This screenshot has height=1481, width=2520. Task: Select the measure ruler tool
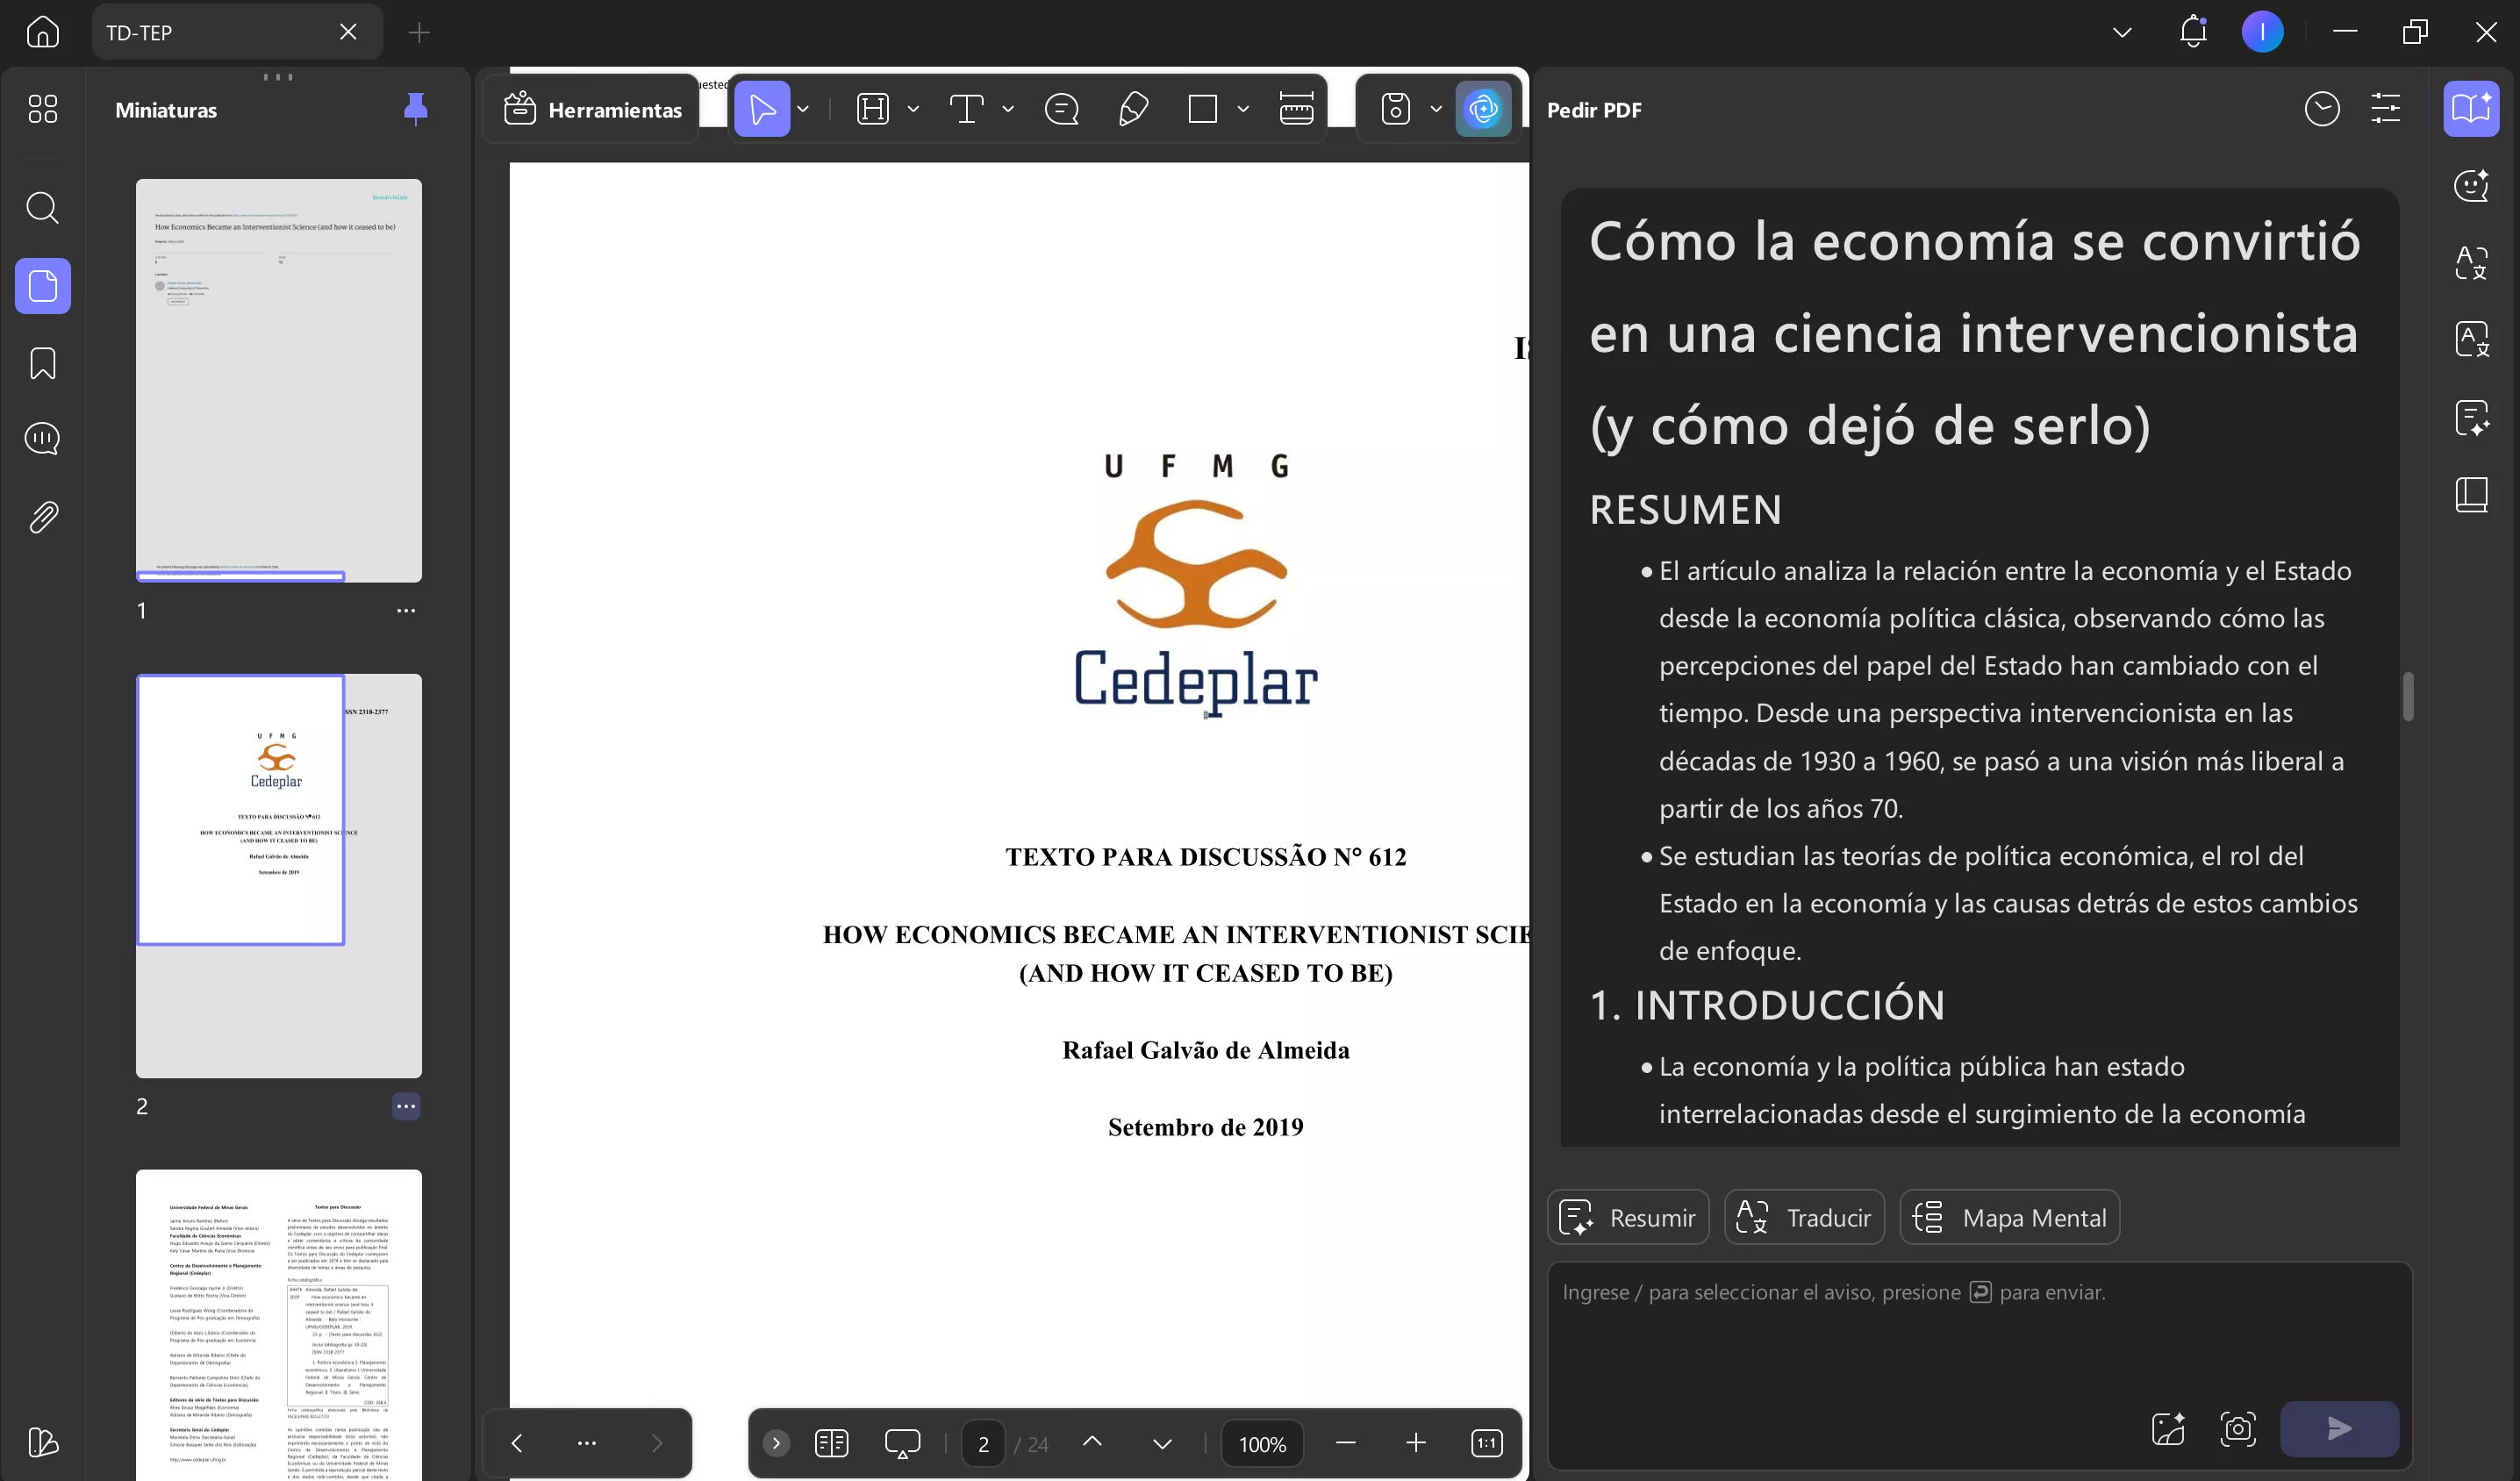pos(1296,109)
